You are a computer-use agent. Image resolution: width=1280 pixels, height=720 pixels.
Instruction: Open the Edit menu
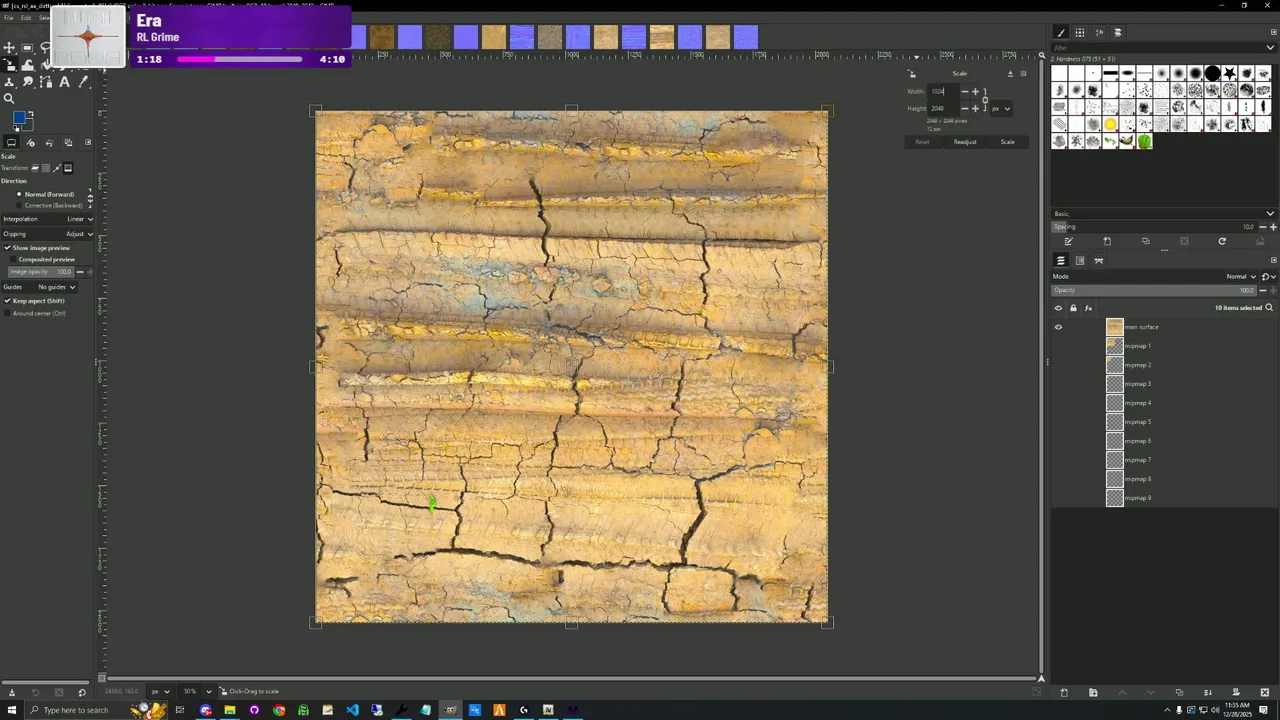point(26,18)
